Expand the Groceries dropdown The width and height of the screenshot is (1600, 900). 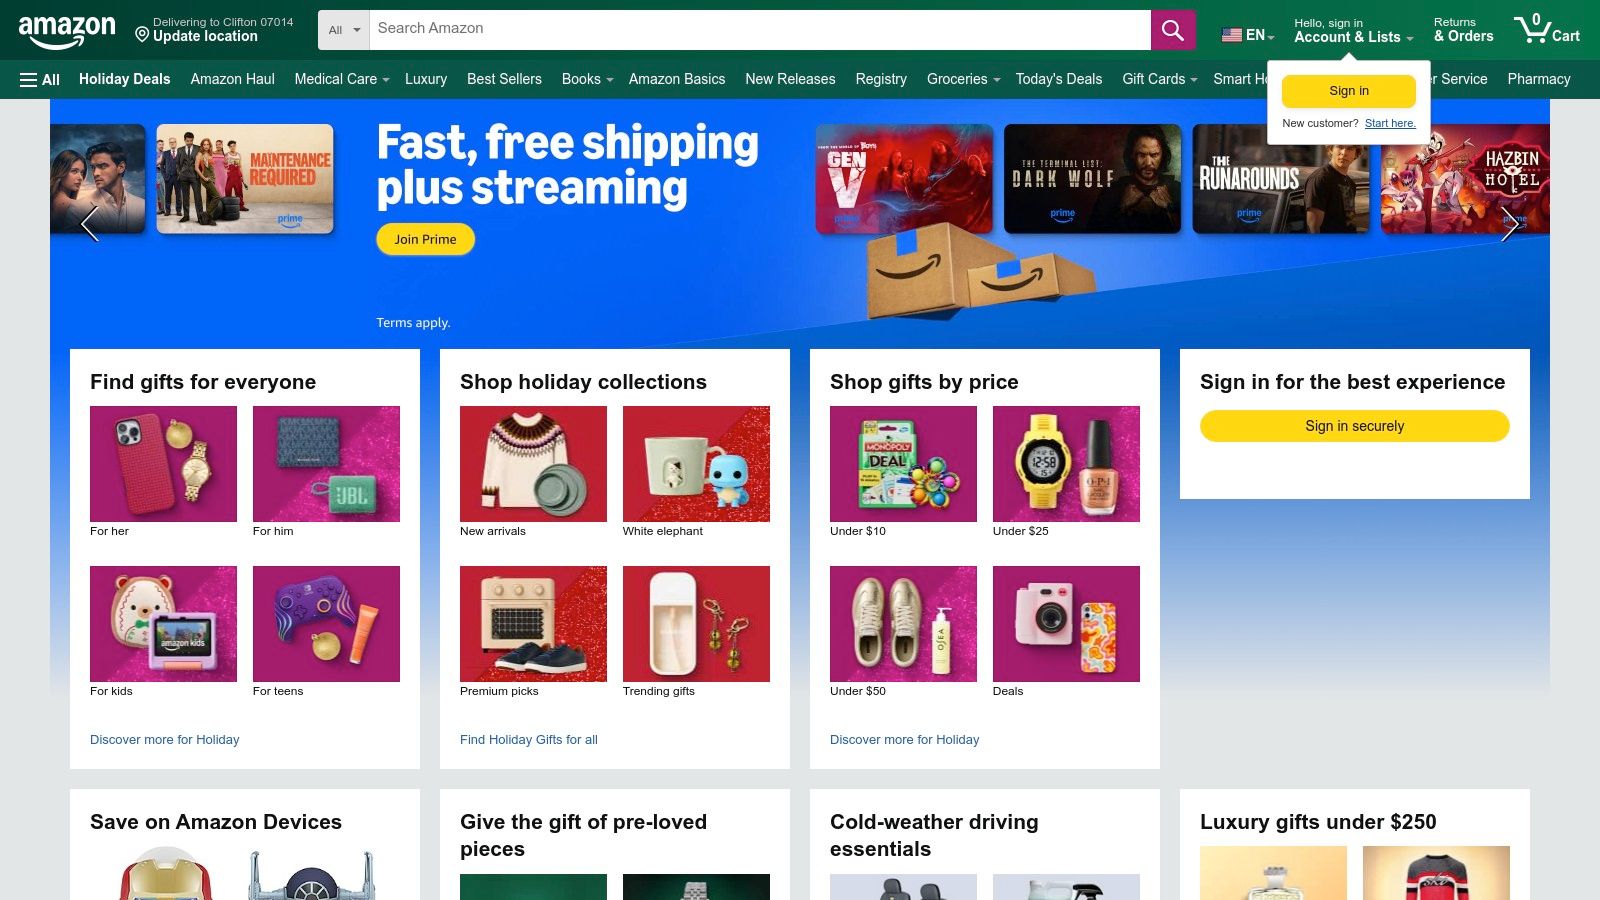[x=963, y=79]
